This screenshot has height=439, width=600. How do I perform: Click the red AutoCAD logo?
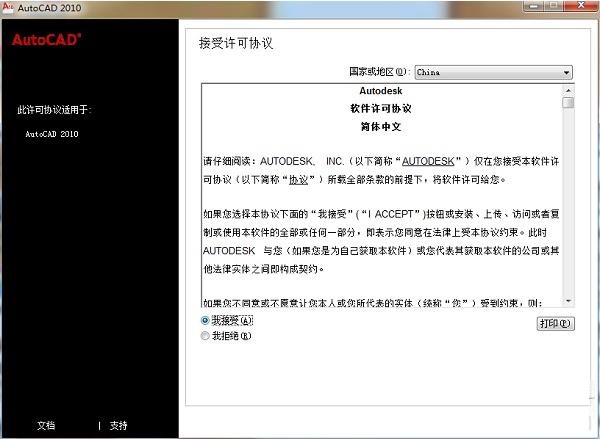(46, 40)
